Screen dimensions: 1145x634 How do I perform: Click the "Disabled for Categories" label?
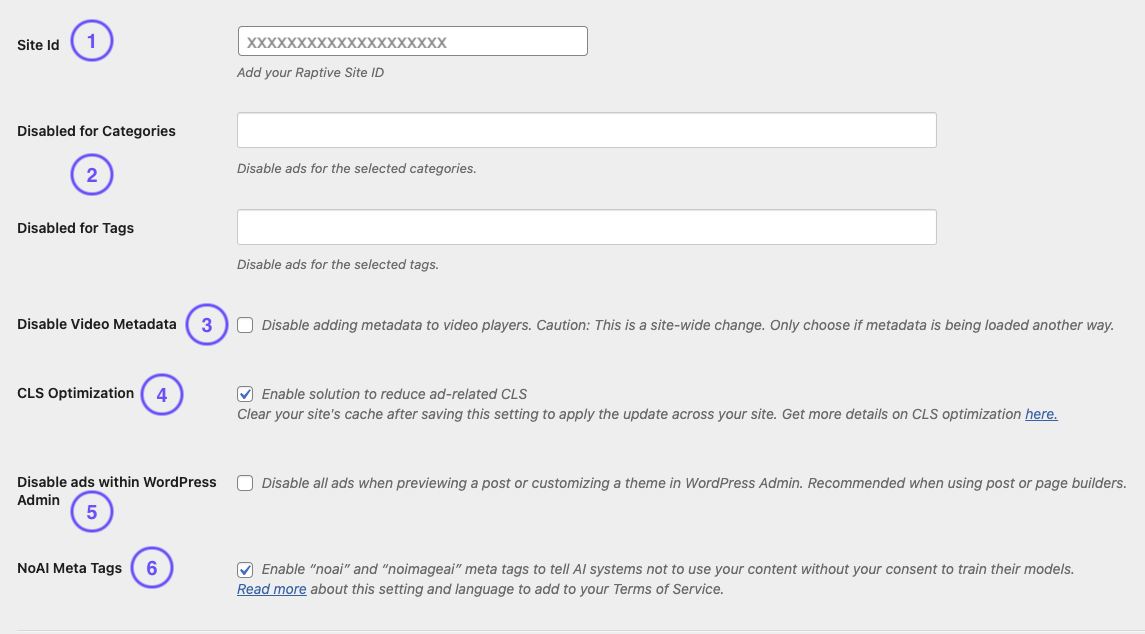[x=96, y=131]
